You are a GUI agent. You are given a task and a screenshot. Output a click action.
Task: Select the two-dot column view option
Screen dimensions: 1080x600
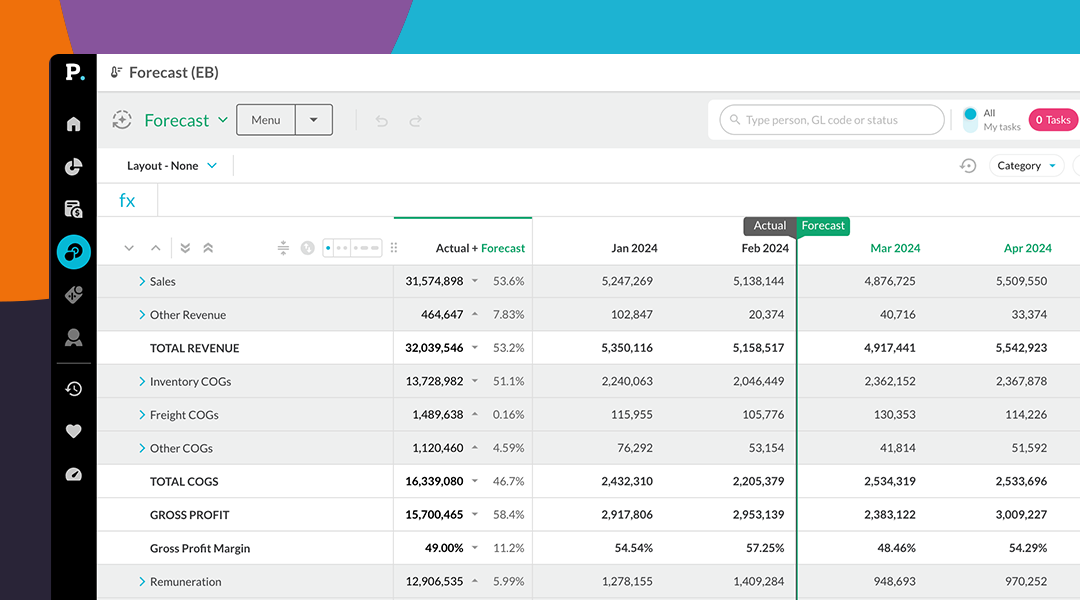point(342,248)
